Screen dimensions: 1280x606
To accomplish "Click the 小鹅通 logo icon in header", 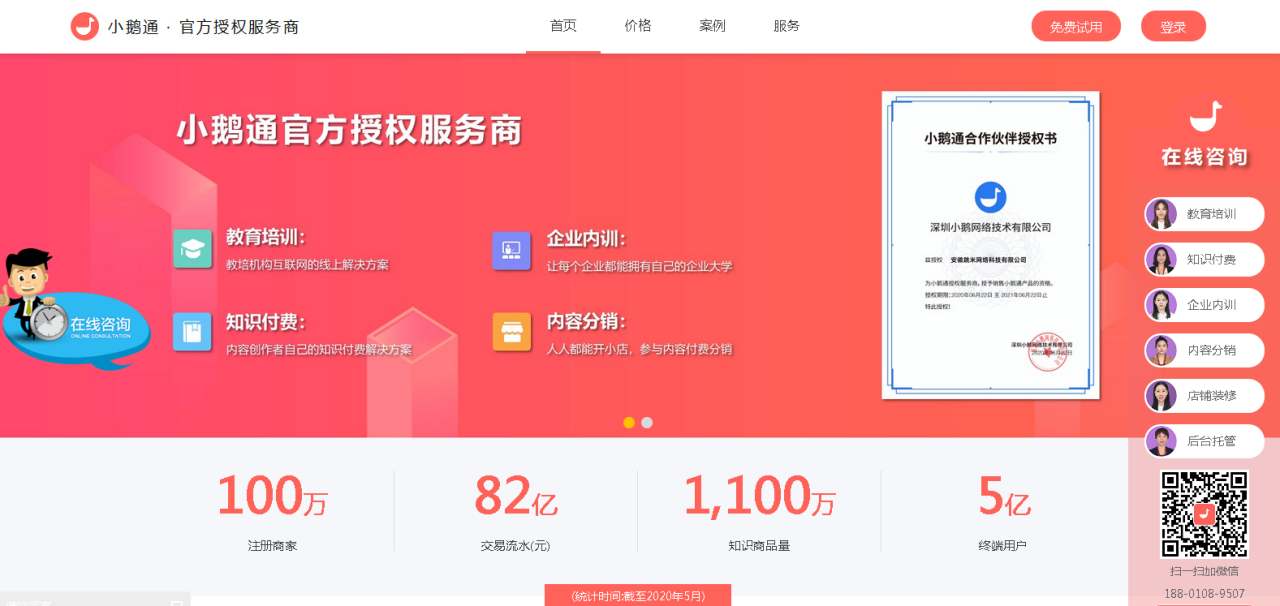I will 84,26.
